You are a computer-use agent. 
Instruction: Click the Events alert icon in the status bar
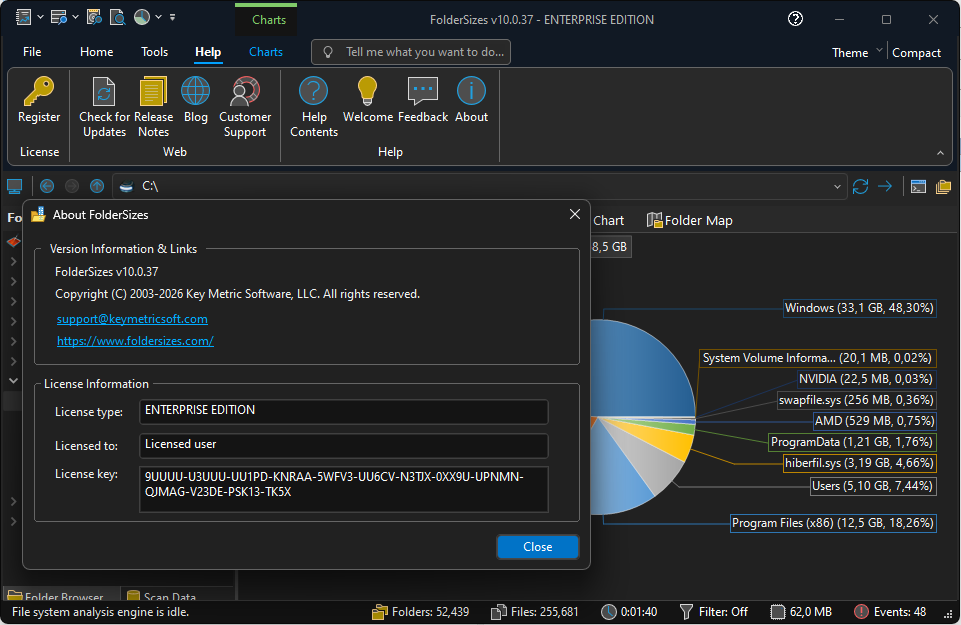pyautogui.click(x=861, y=612)
